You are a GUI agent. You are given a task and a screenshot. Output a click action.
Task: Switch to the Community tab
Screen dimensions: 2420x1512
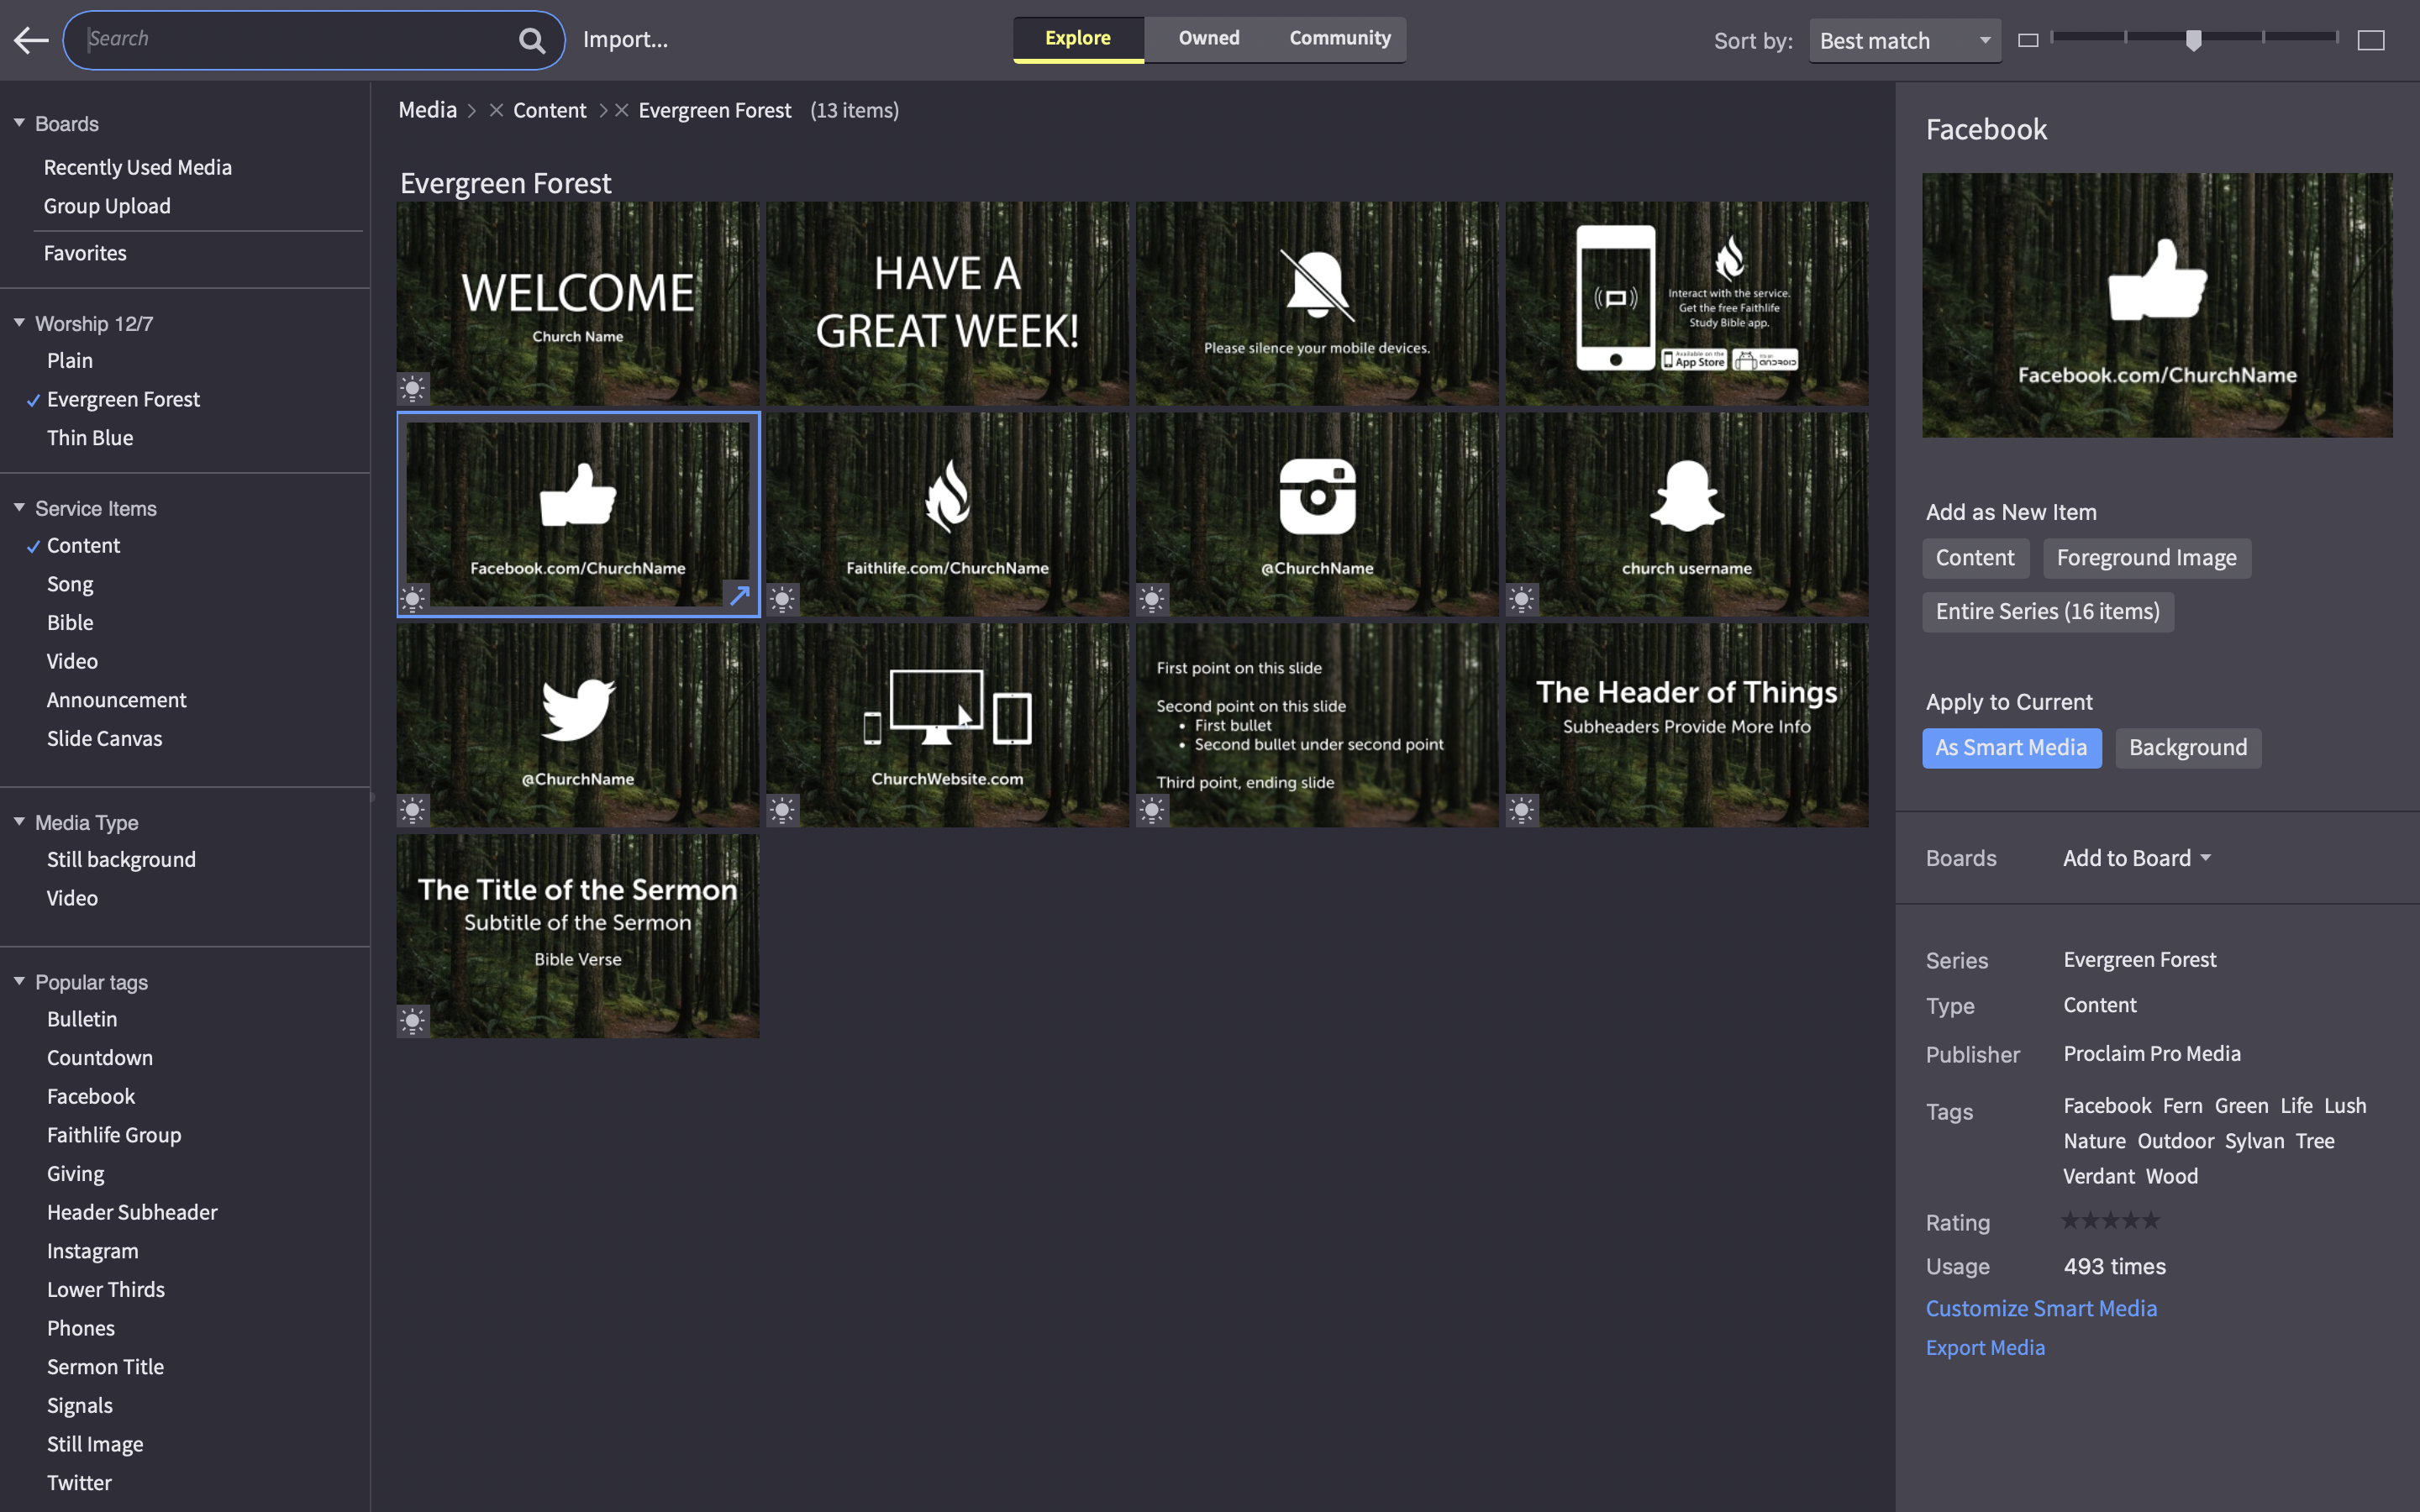1340,39
